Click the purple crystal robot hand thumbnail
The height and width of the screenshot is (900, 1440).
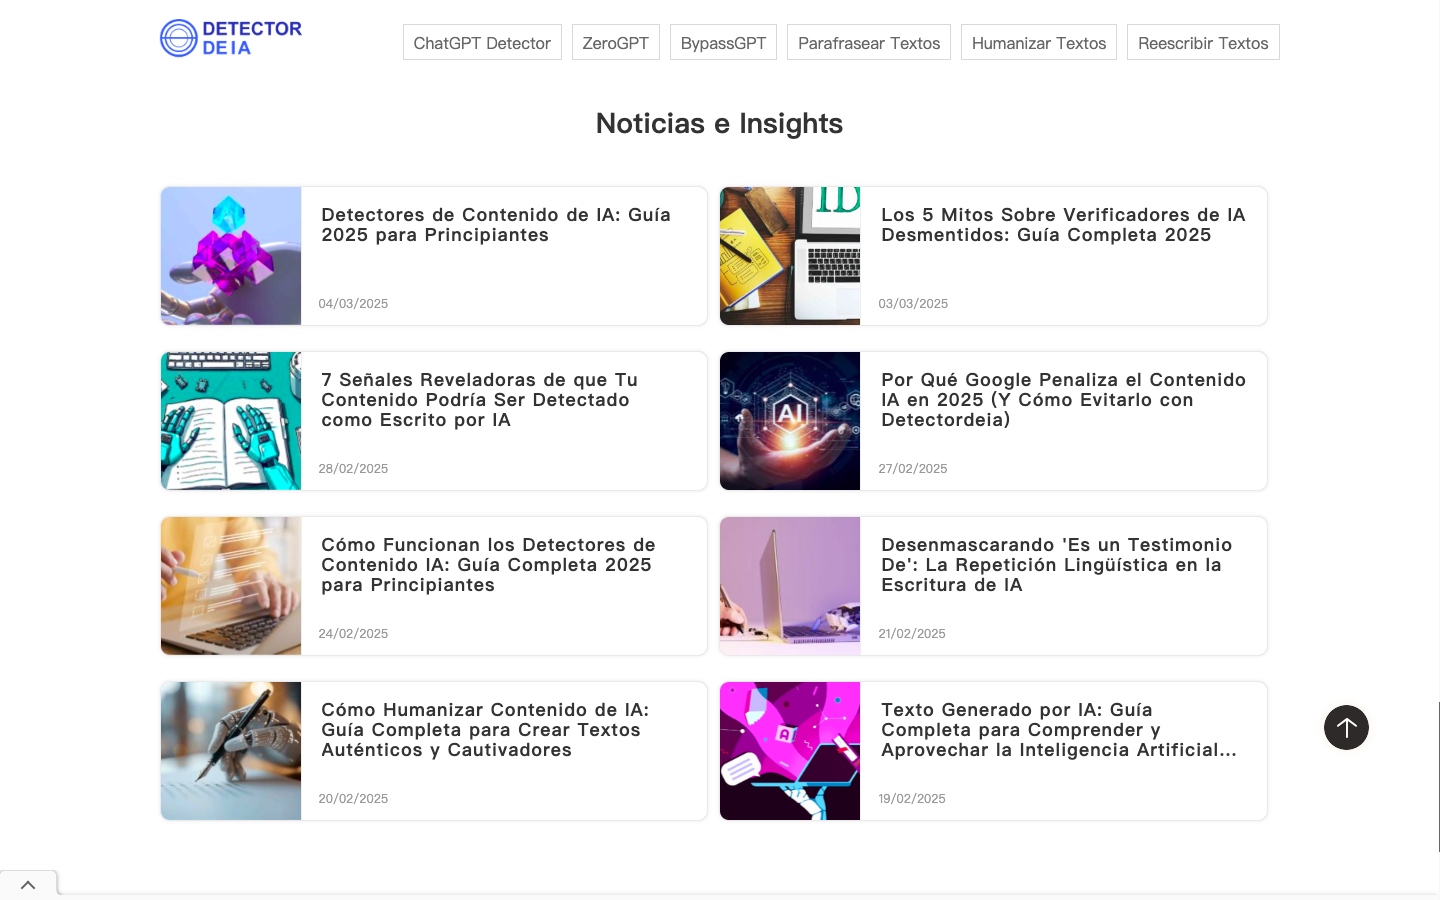point(231,256)
